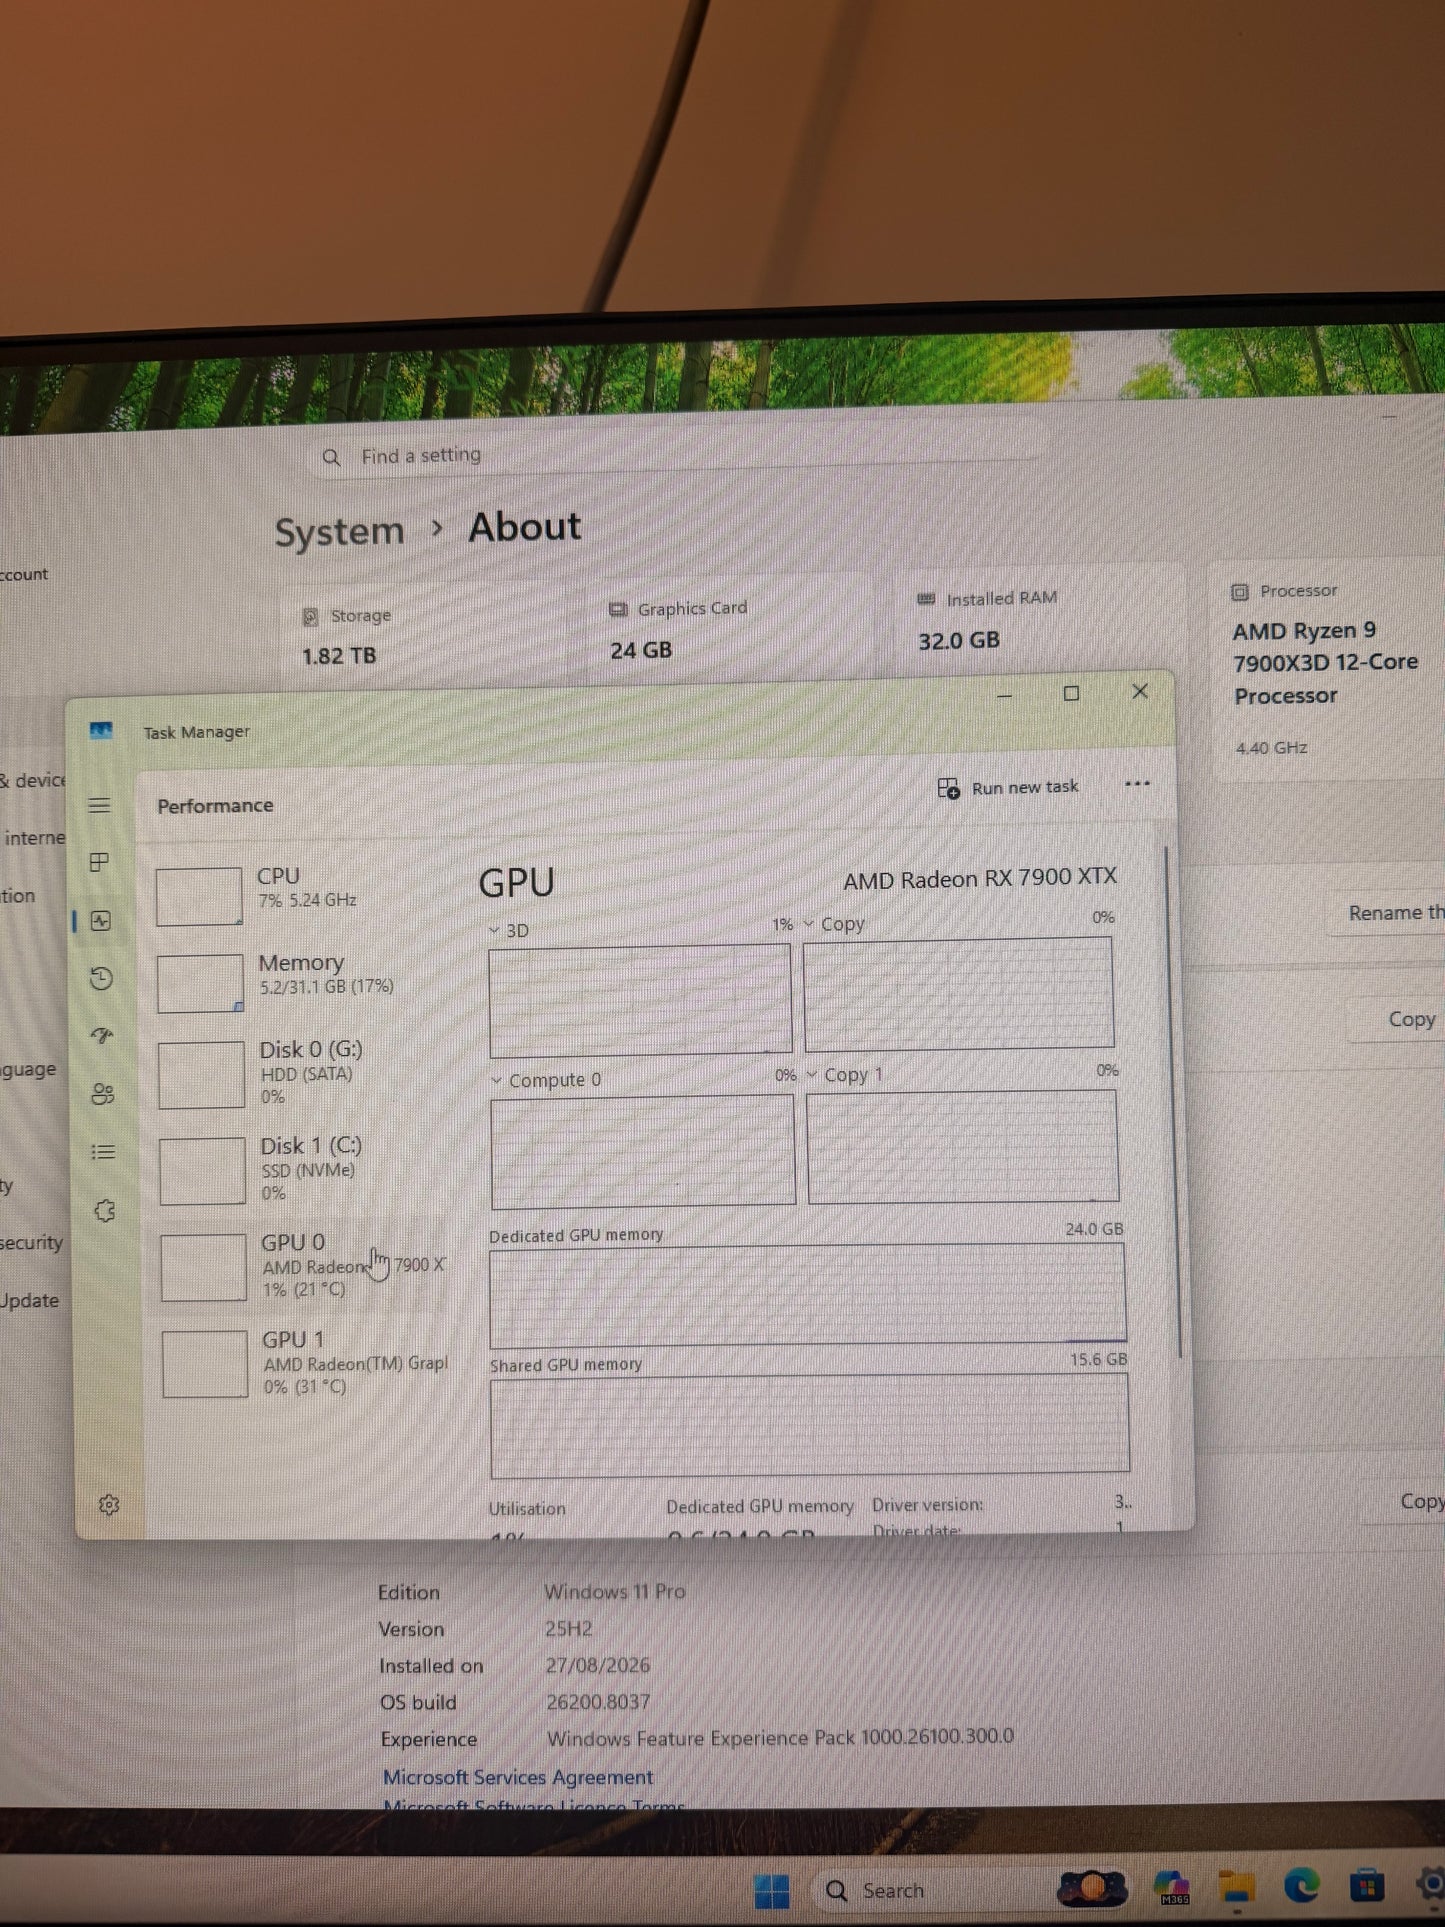Open Task Manager hamburger navigation menu
The image size is (1445, 1927).
99,805
